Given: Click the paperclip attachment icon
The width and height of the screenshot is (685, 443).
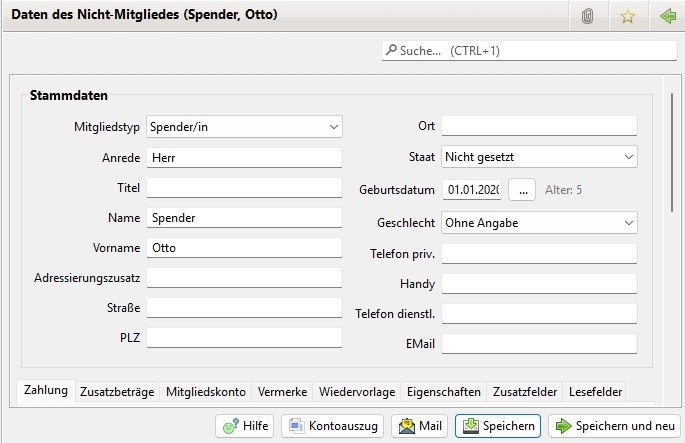Looking at the screenshot, I should click(588, 16).
